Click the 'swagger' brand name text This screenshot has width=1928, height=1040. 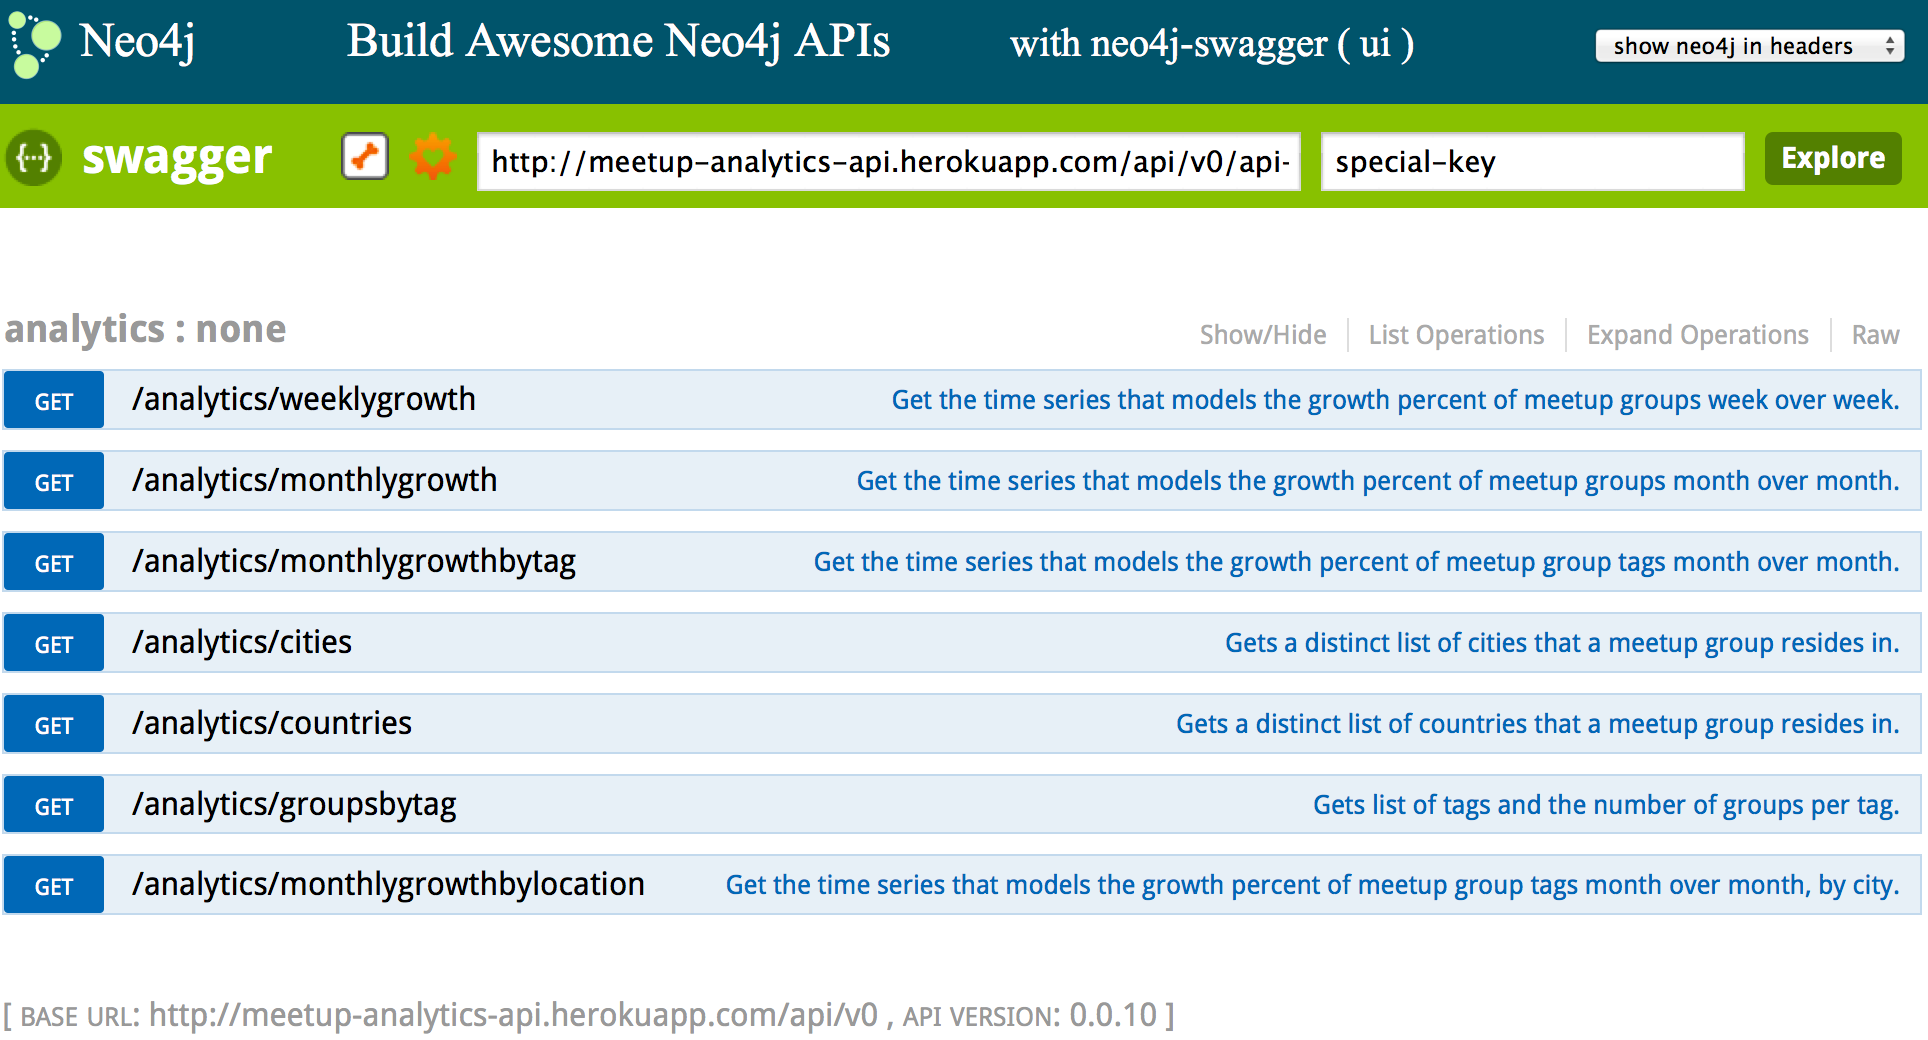[x=177, y=157]
